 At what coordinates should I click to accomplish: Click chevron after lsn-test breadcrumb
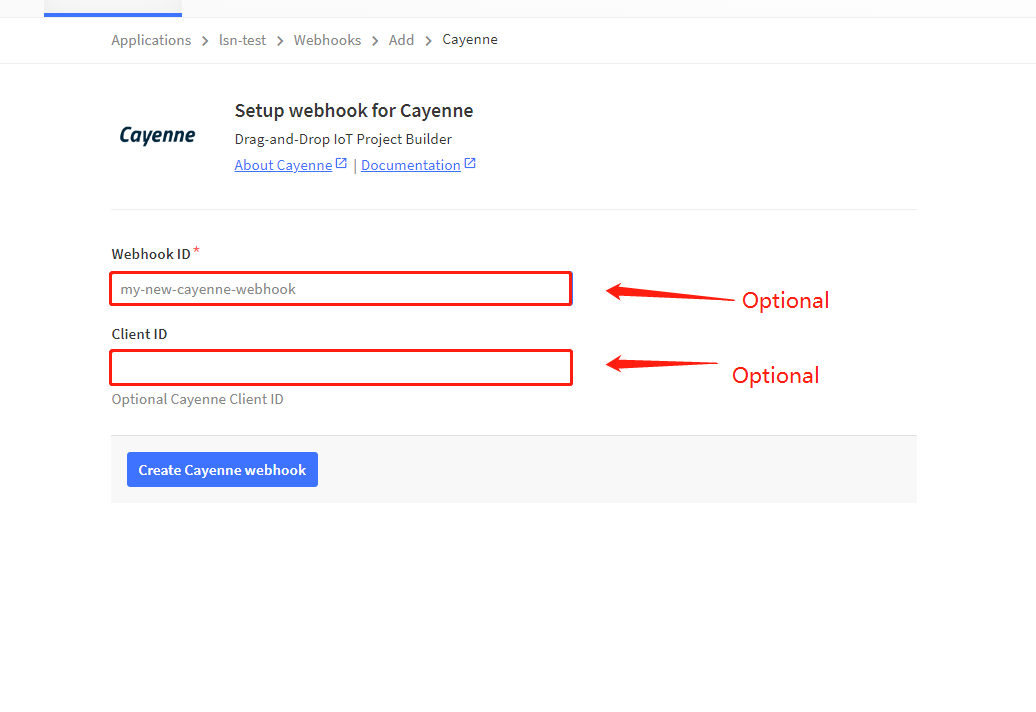(280, 41)
